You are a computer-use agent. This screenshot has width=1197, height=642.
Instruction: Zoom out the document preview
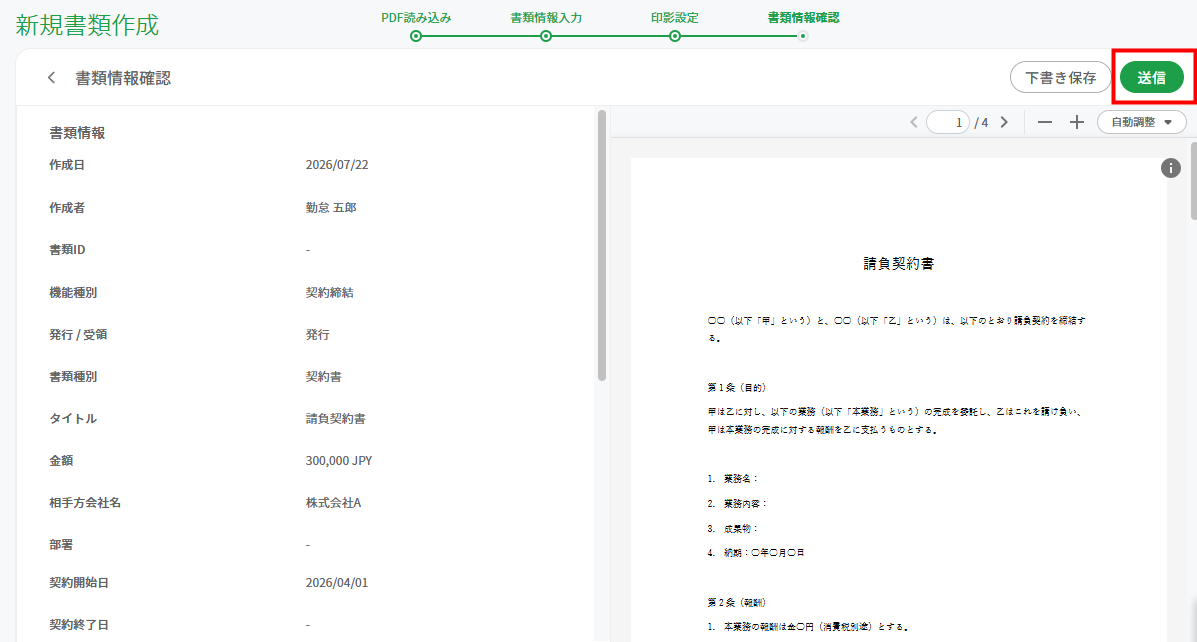(x=1045, y=122)
